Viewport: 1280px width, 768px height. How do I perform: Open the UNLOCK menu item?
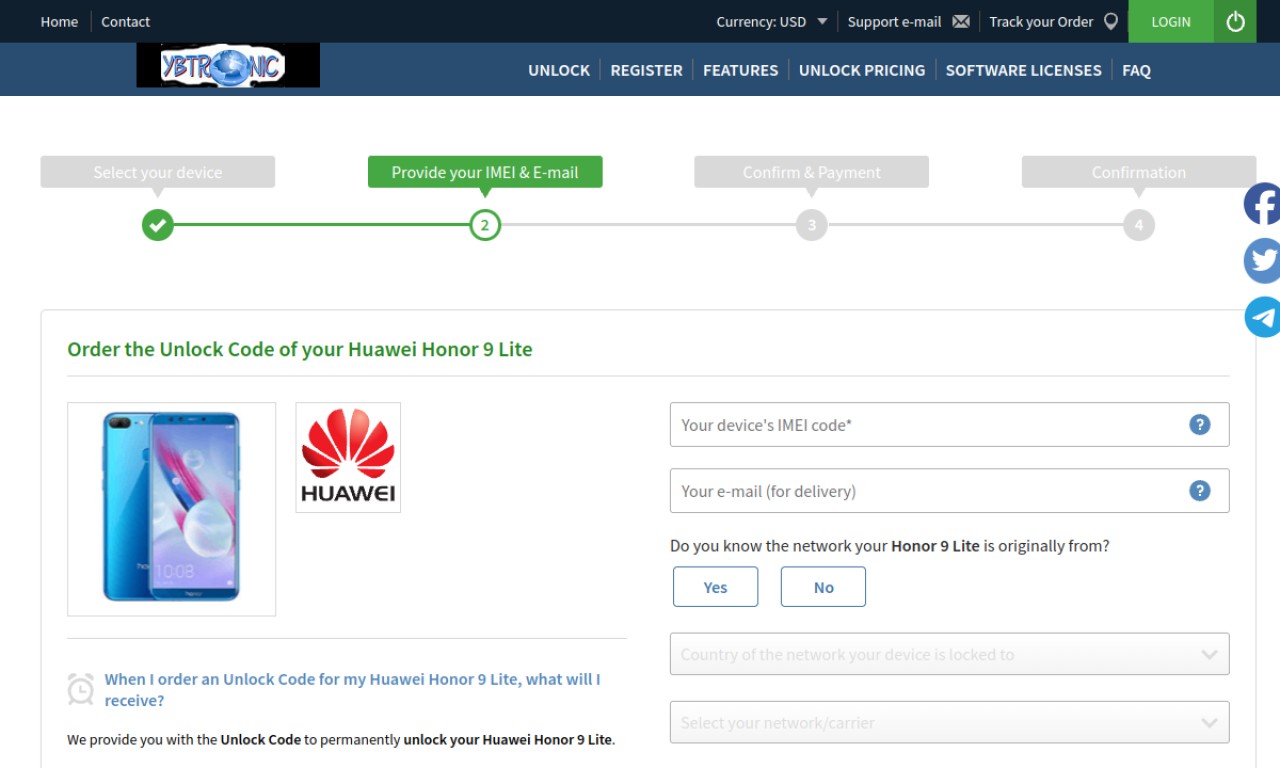pos(559,70)
